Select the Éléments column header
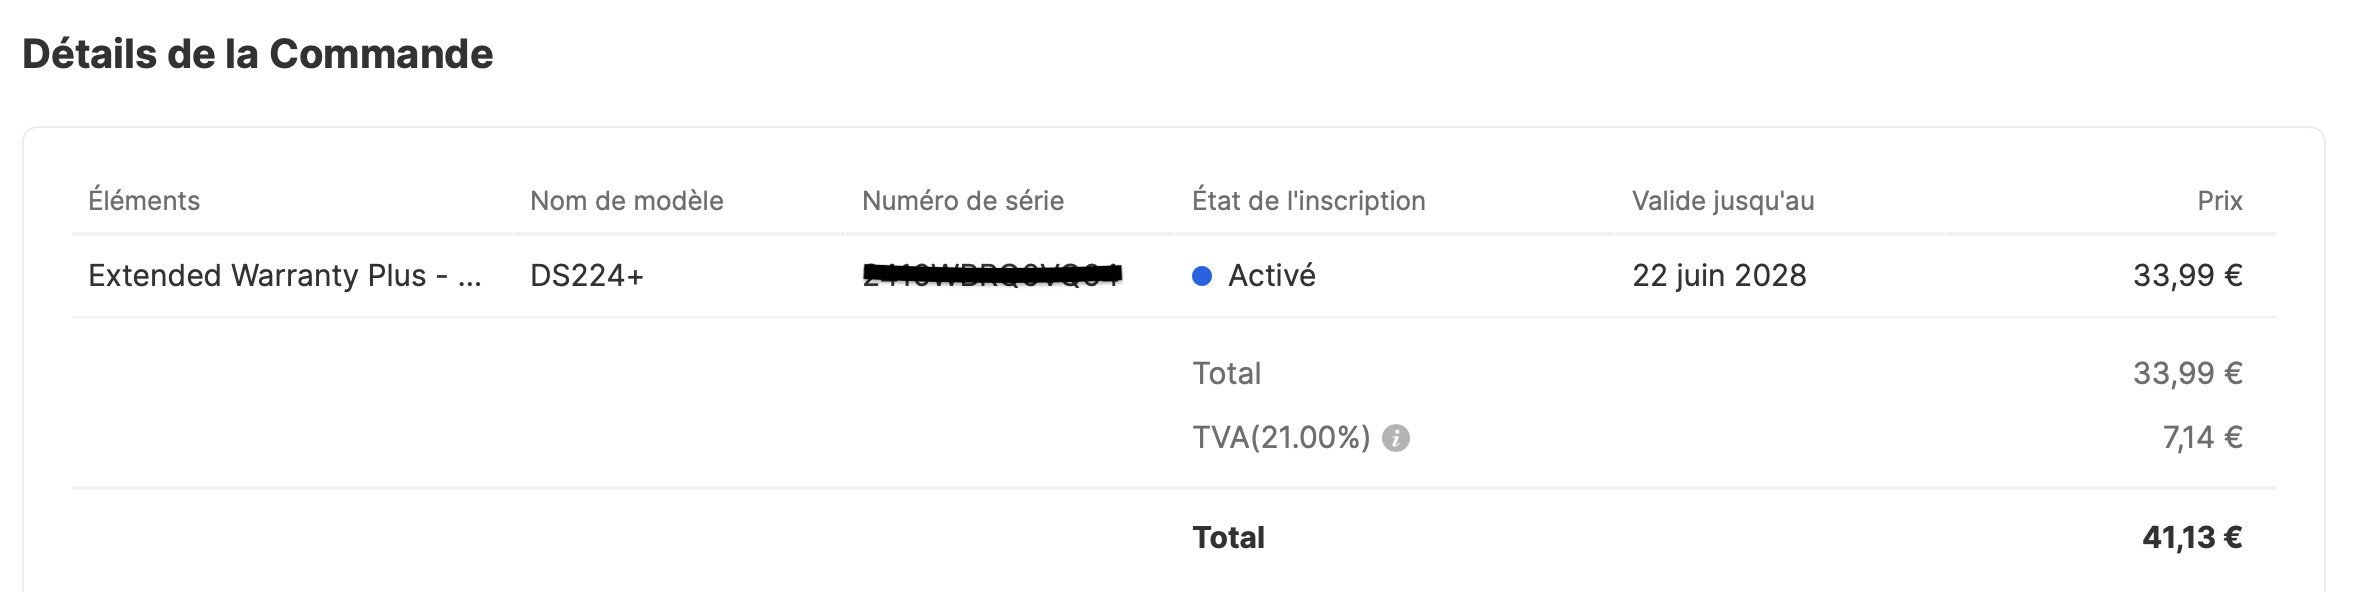The height and width of the screenshot is (592, 2354). 144,201
